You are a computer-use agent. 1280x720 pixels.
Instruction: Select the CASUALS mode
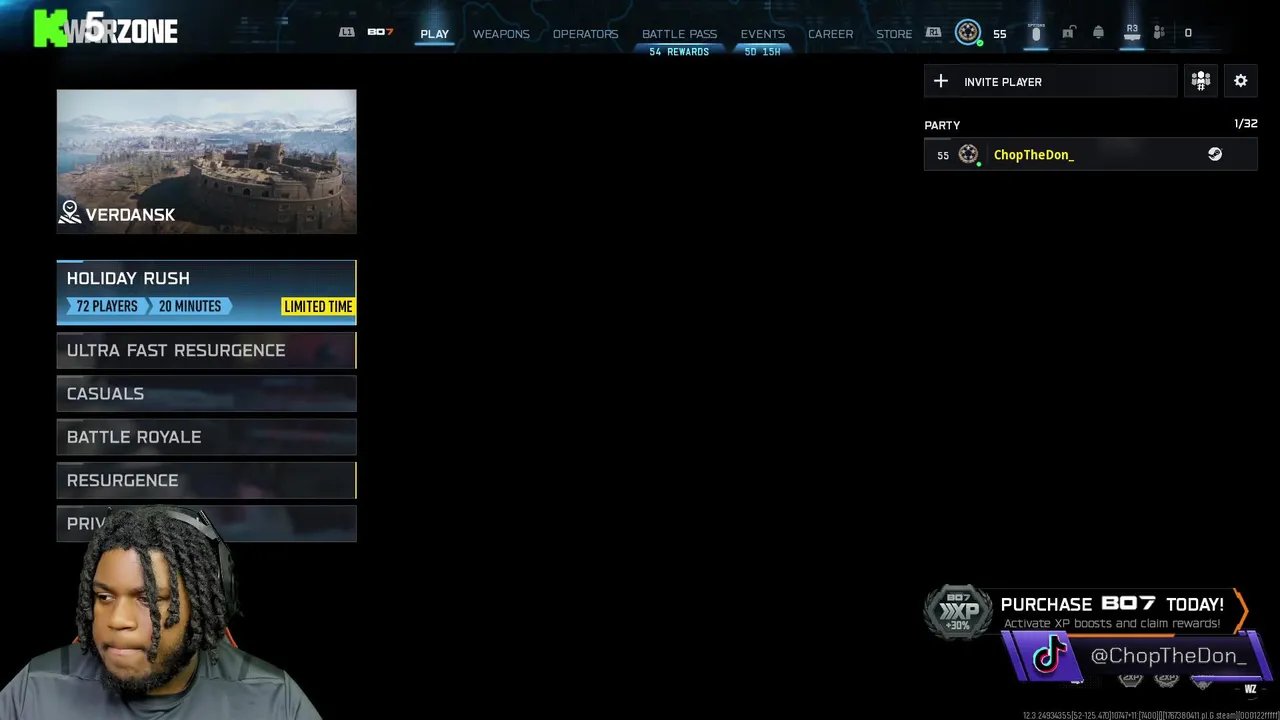point(206,394)
